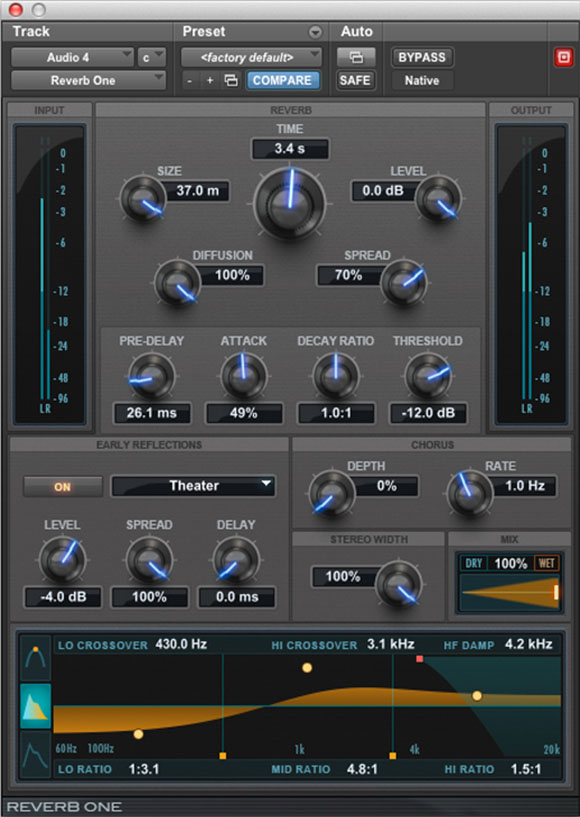Click the Size value 37.0 m
This screenshot has height=817, width=580.
pyautogui.click(x=197, y=191)
